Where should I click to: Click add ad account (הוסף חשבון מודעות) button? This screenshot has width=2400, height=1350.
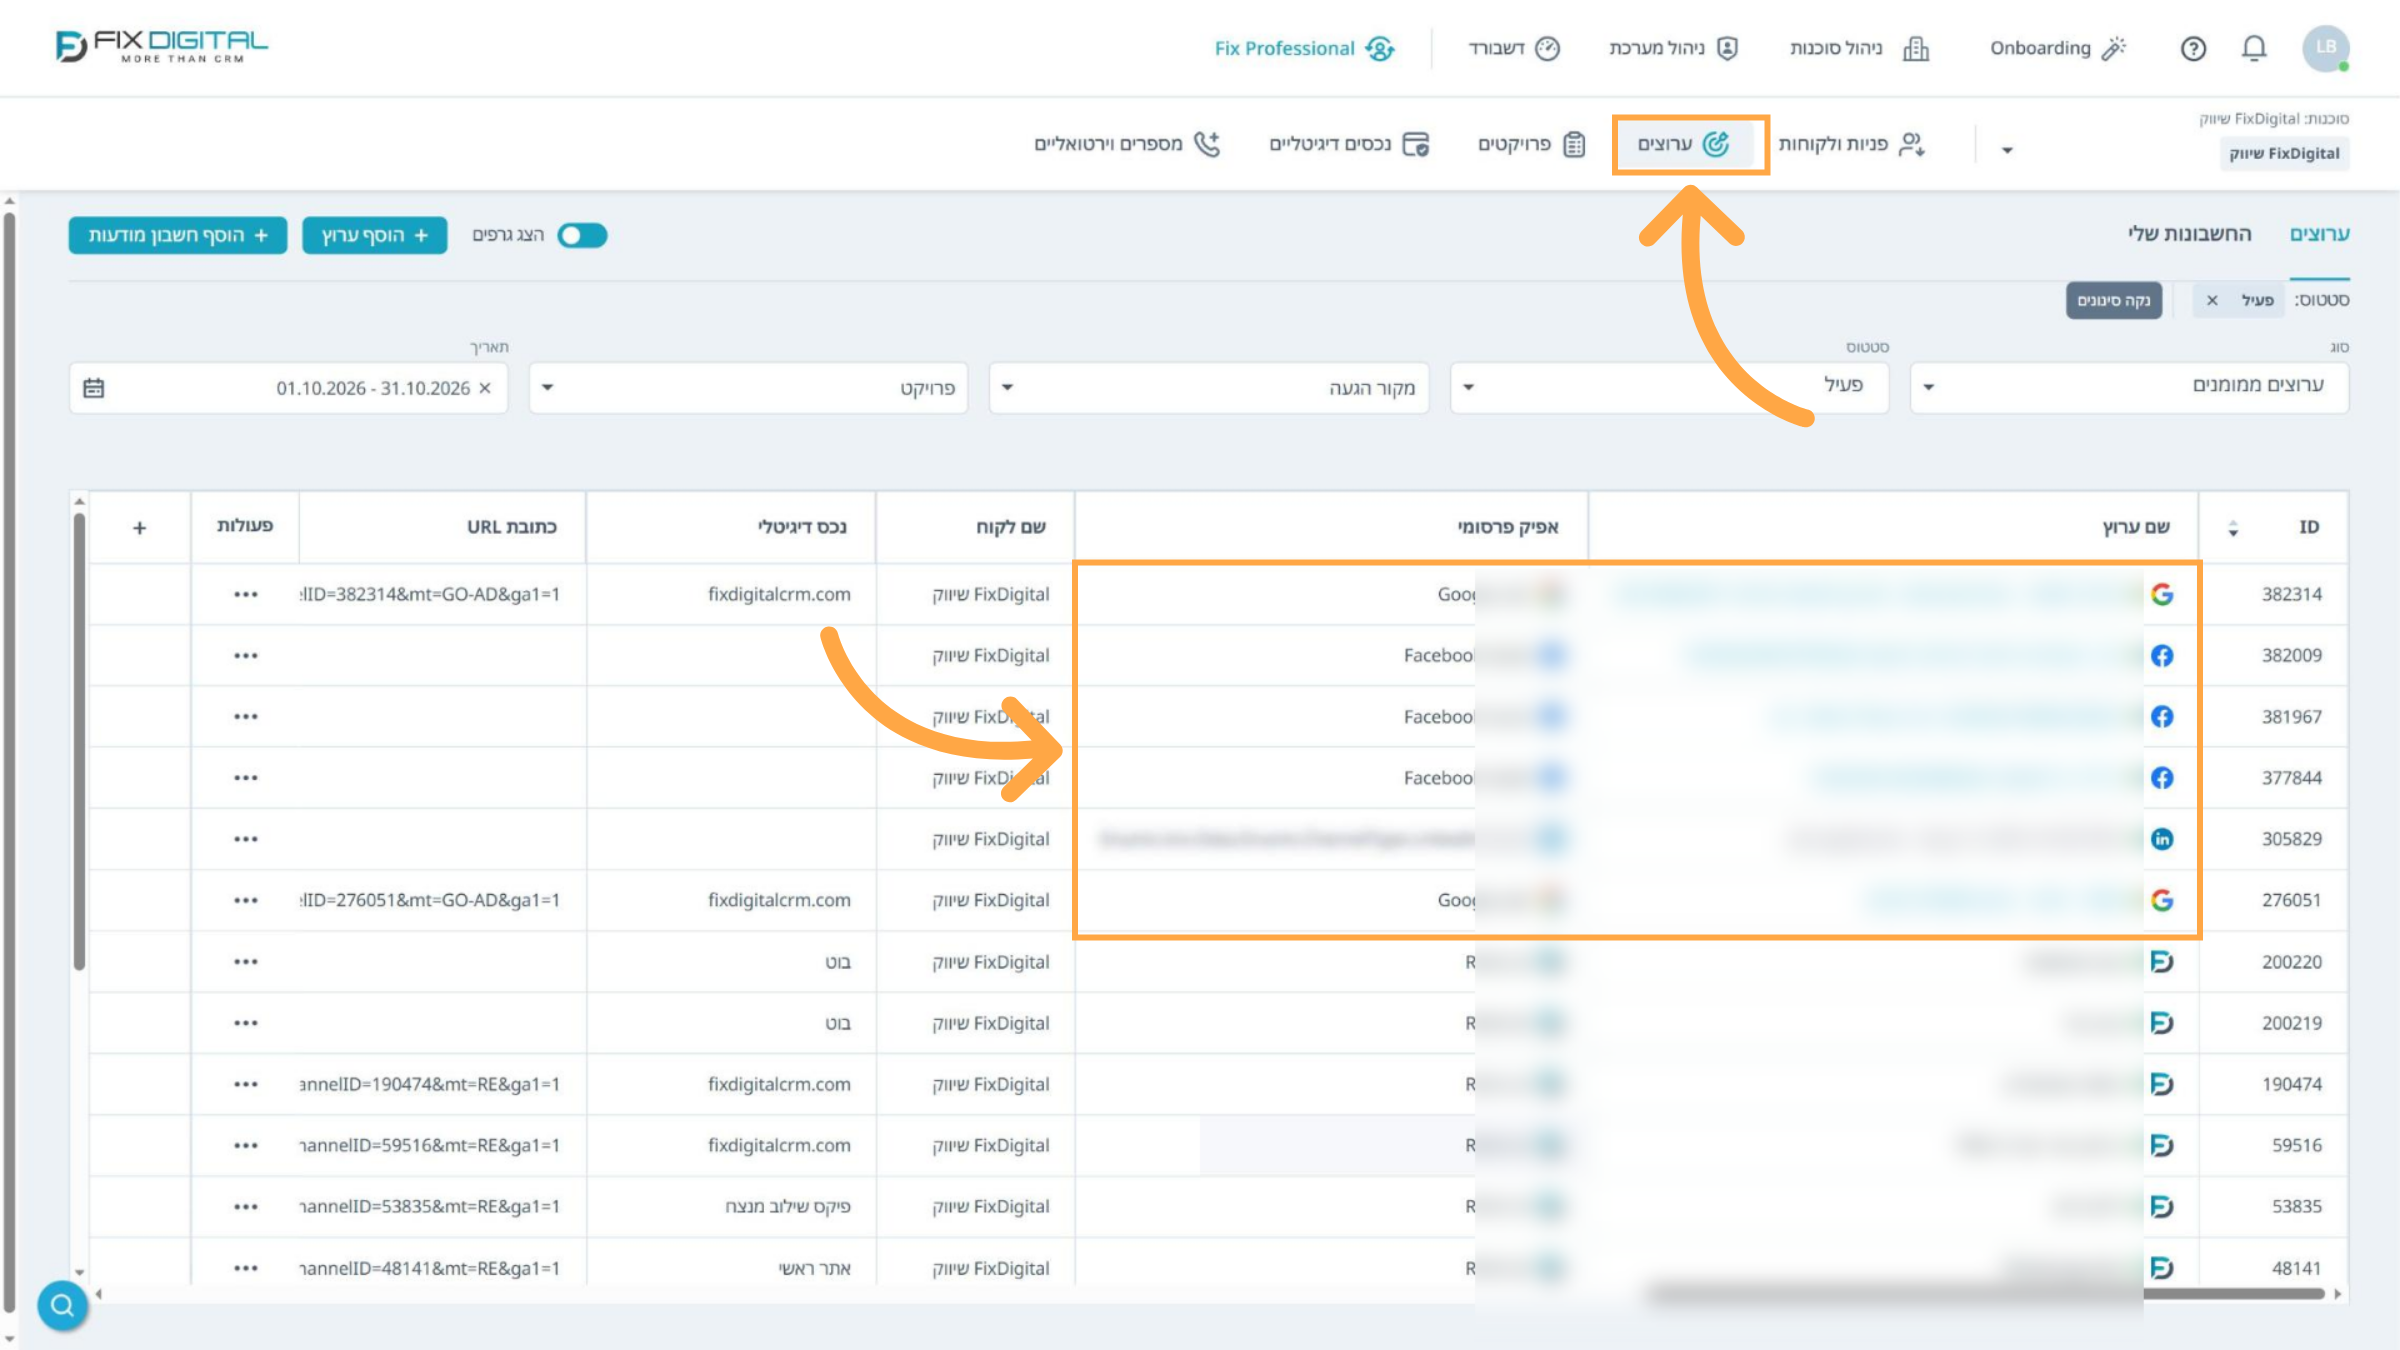click(178, 235)
